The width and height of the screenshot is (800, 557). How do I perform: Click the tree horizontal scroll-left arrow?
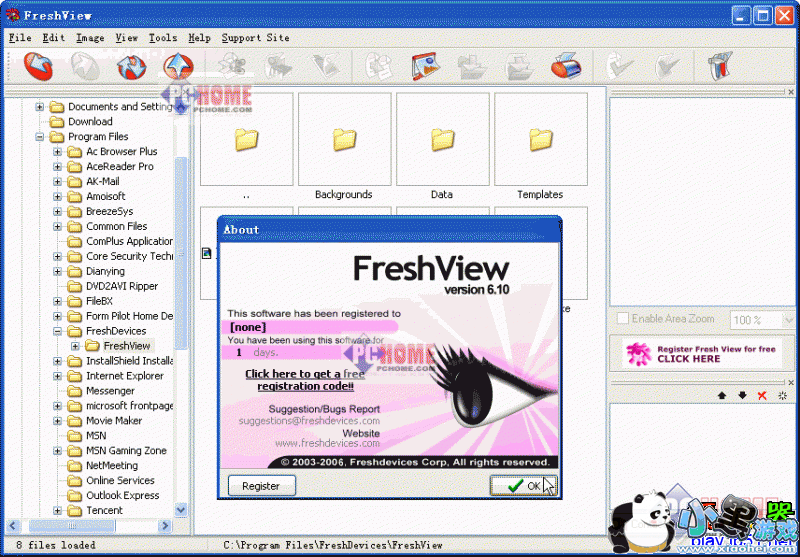pyautogui.click(x=14, y=525)
